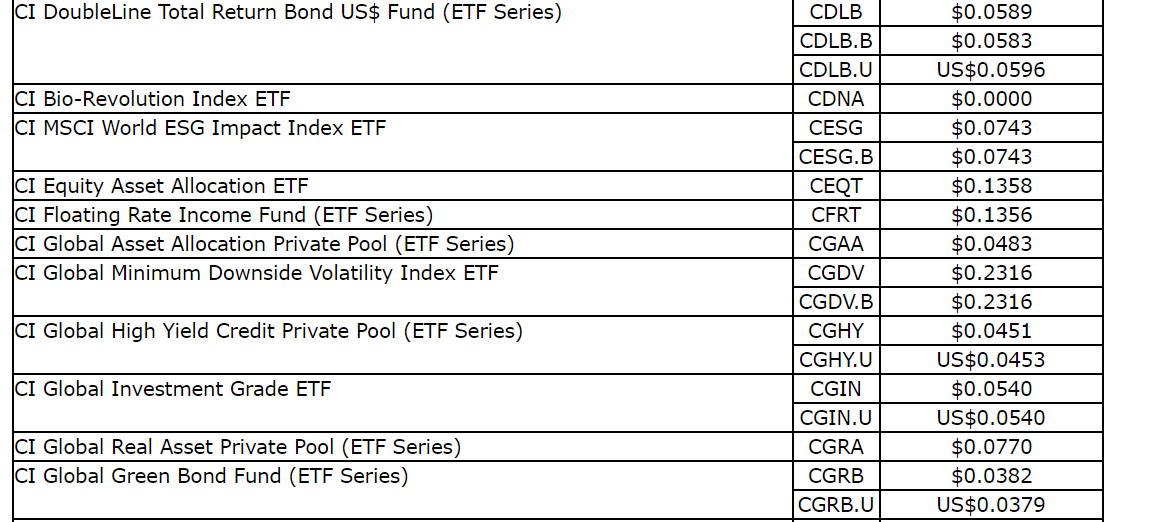Click the CGHY.U ticker cell
1149x522 pixels.
pyautogui.click(x=836, y=360)
